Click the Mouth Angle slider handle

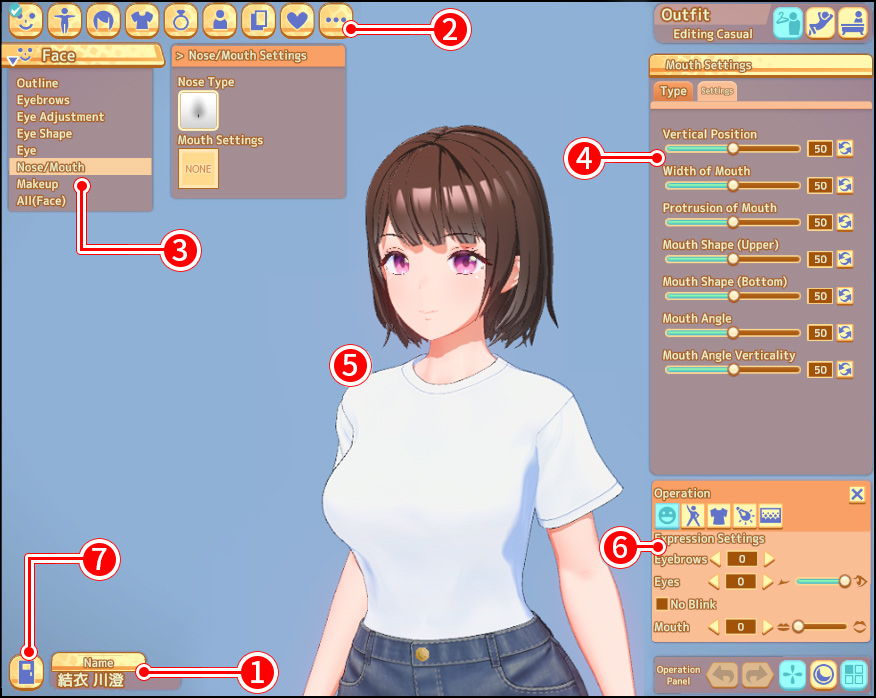(732, 332)
